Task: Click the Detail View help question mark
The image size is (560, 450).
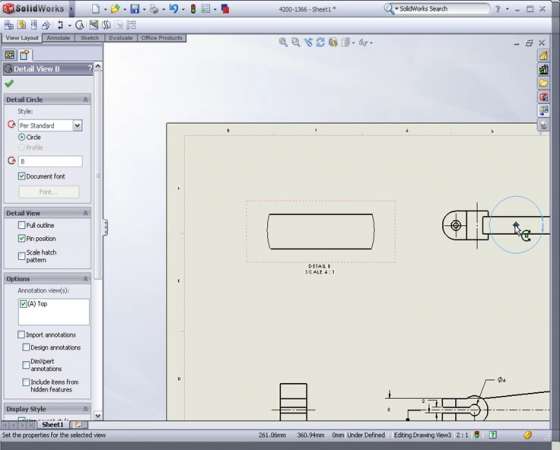Action: (x=90, y=69)
